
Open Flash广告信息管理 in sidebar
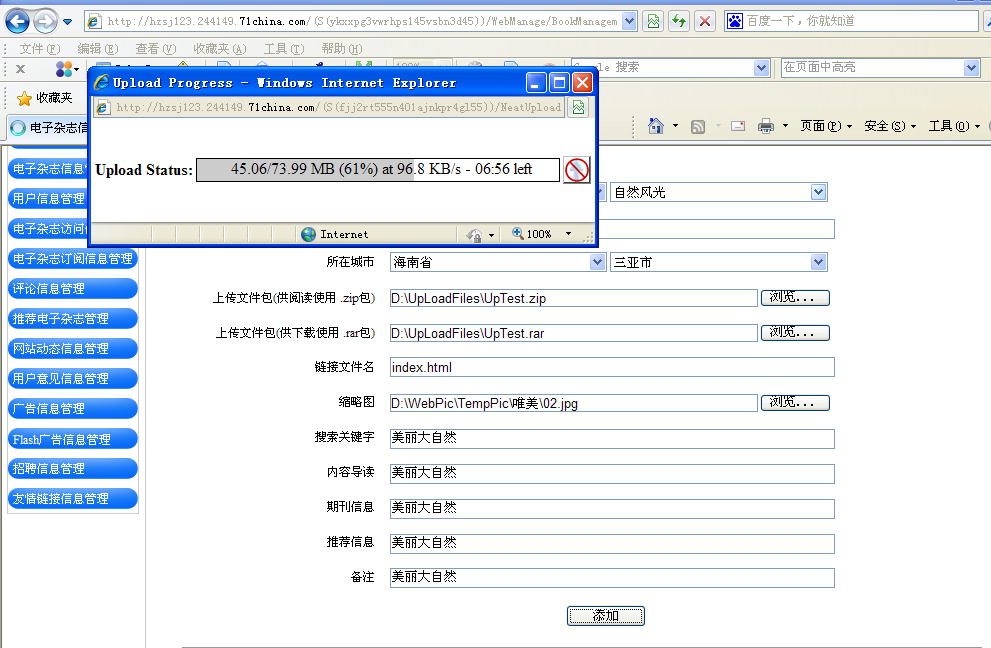73,439
